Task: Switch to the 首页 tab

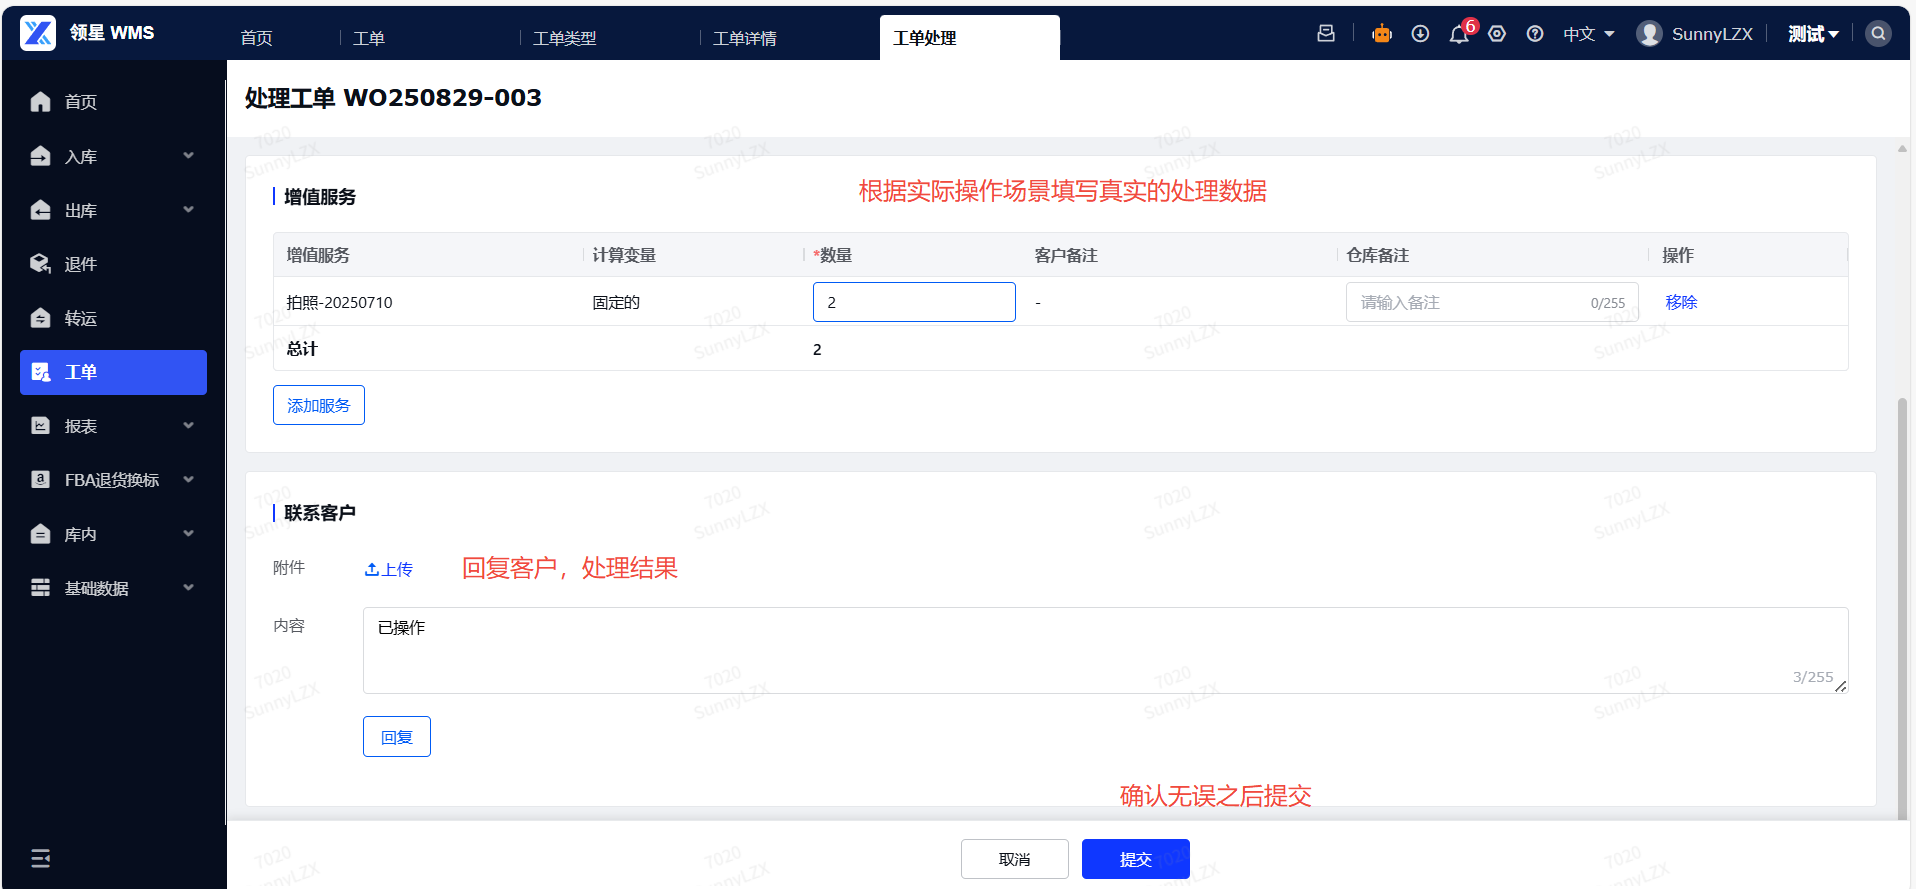Action: (x=257, y=38)
